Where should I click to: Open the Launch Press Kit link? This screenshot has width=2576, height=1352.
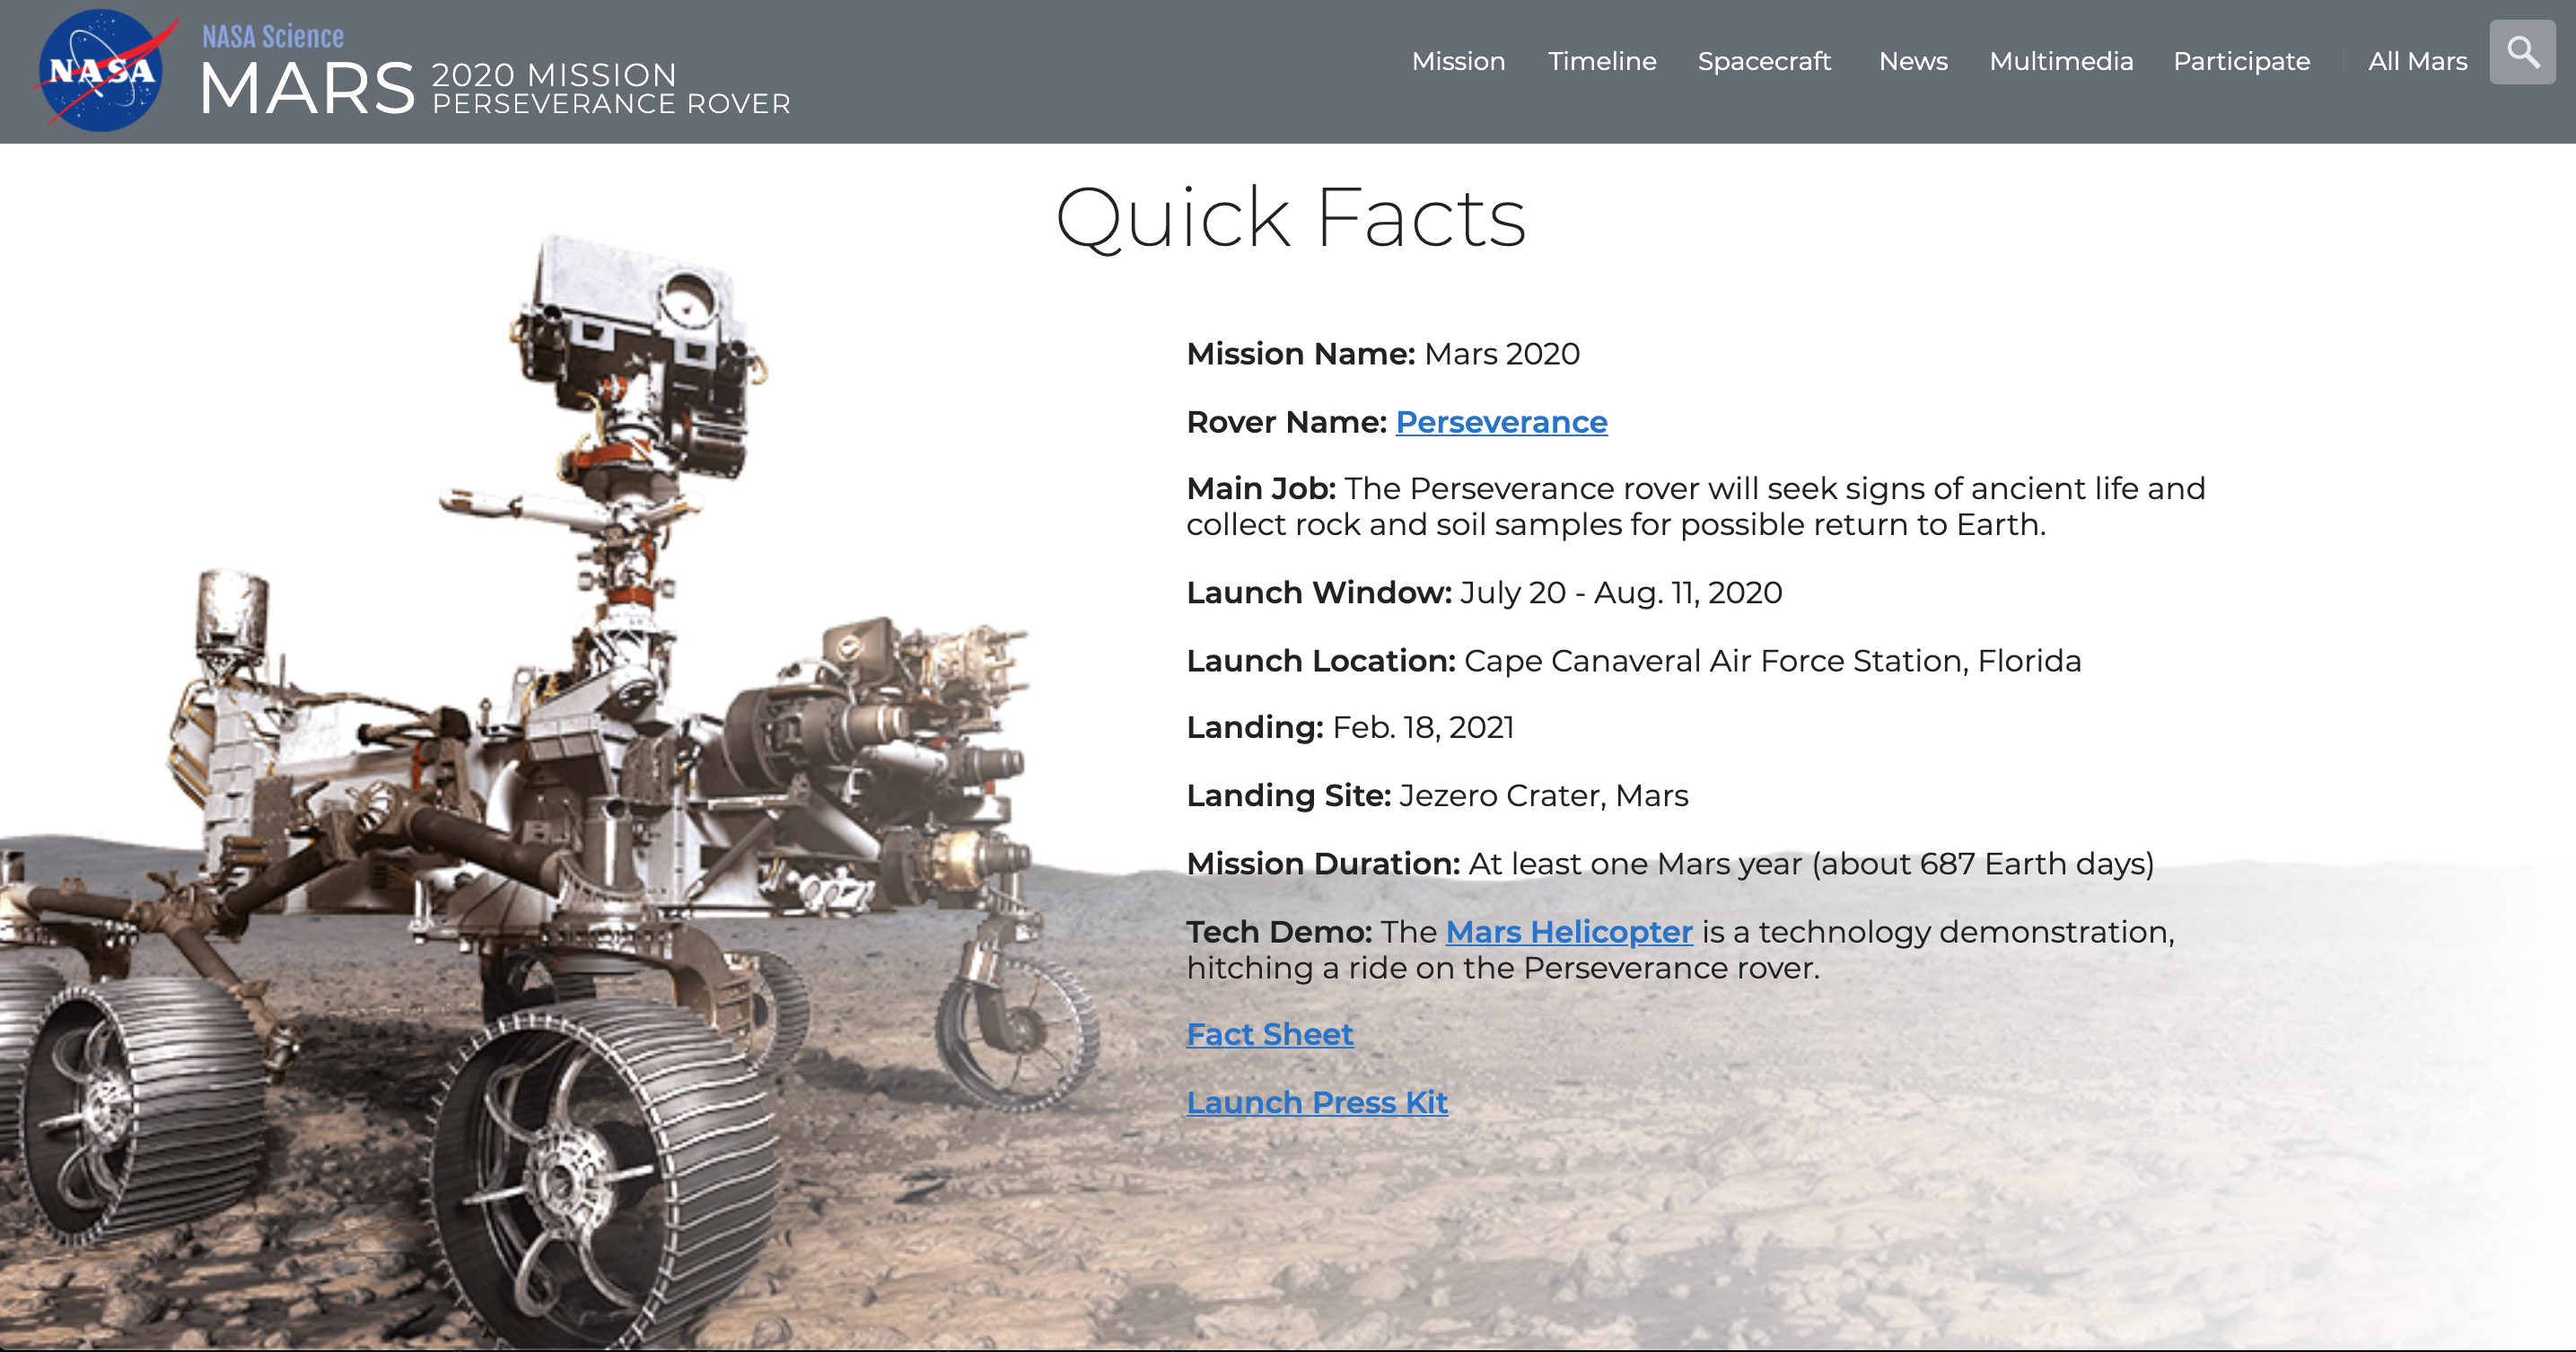[1317, 1102]
